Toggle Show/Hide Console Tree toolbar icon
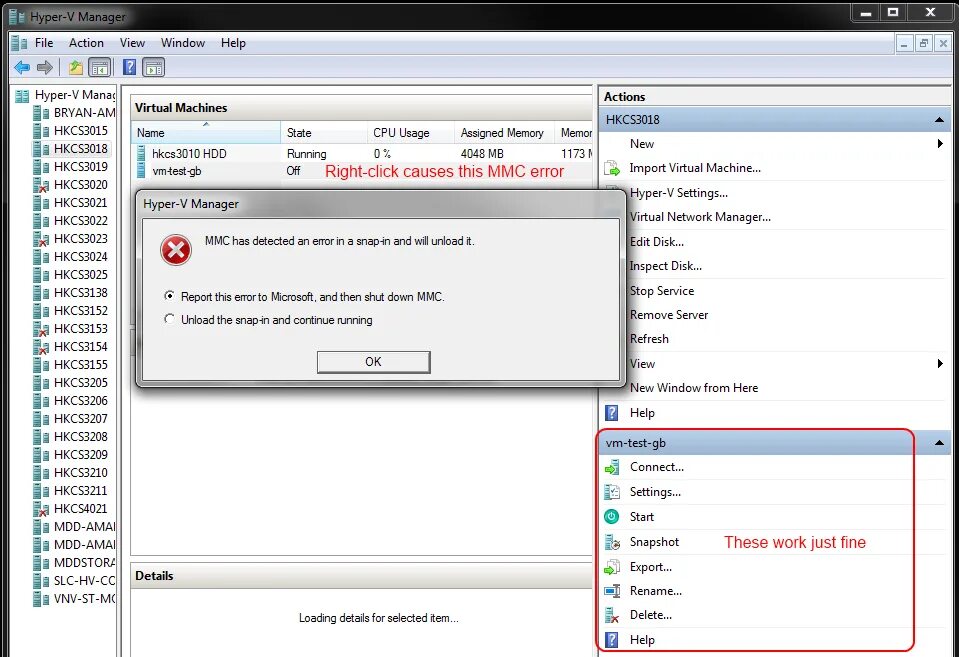 click(x=100, y=67)
